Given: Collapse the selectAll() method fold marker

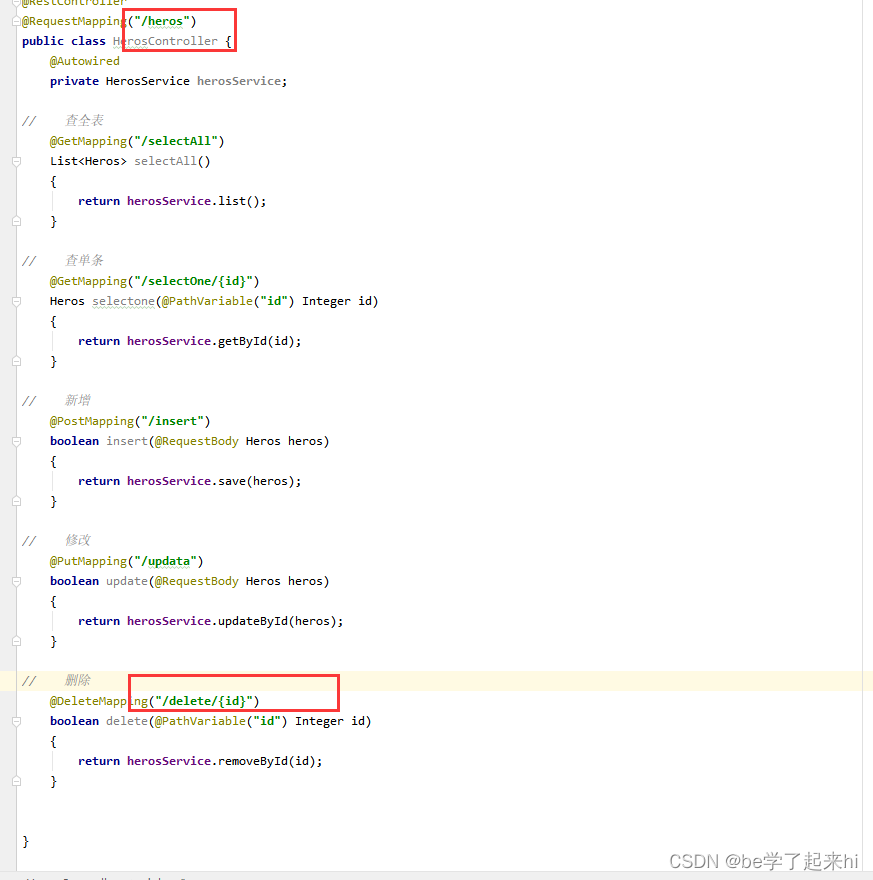Looking at the screenshot, I should tap(16, 162).
